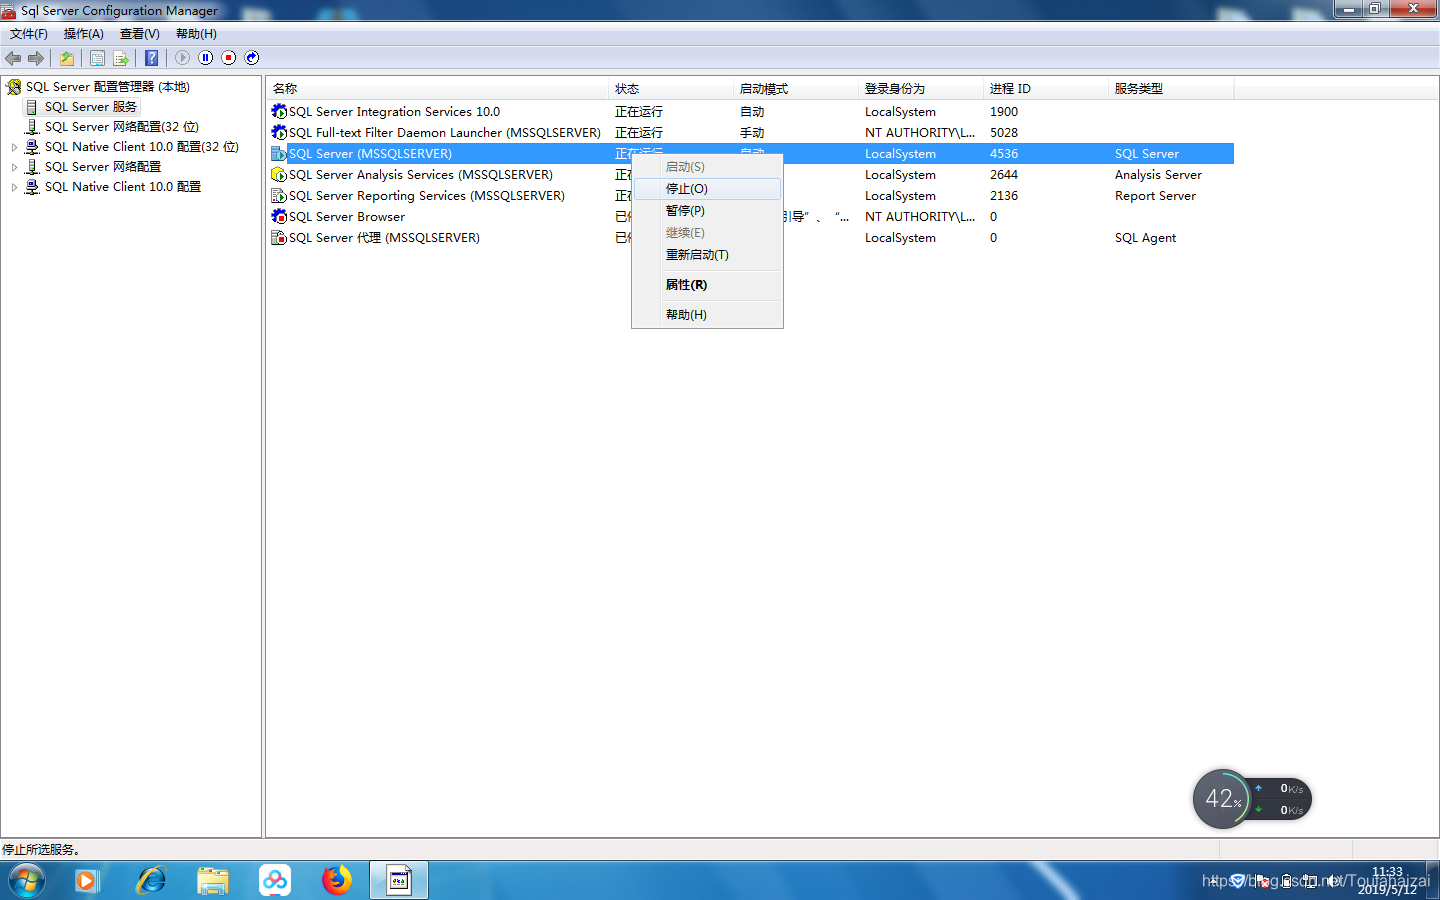Viewport: 1440px width, 900px height.
Task: Expand SQL Server 网络配置 tree node
Action: point(14,167)
